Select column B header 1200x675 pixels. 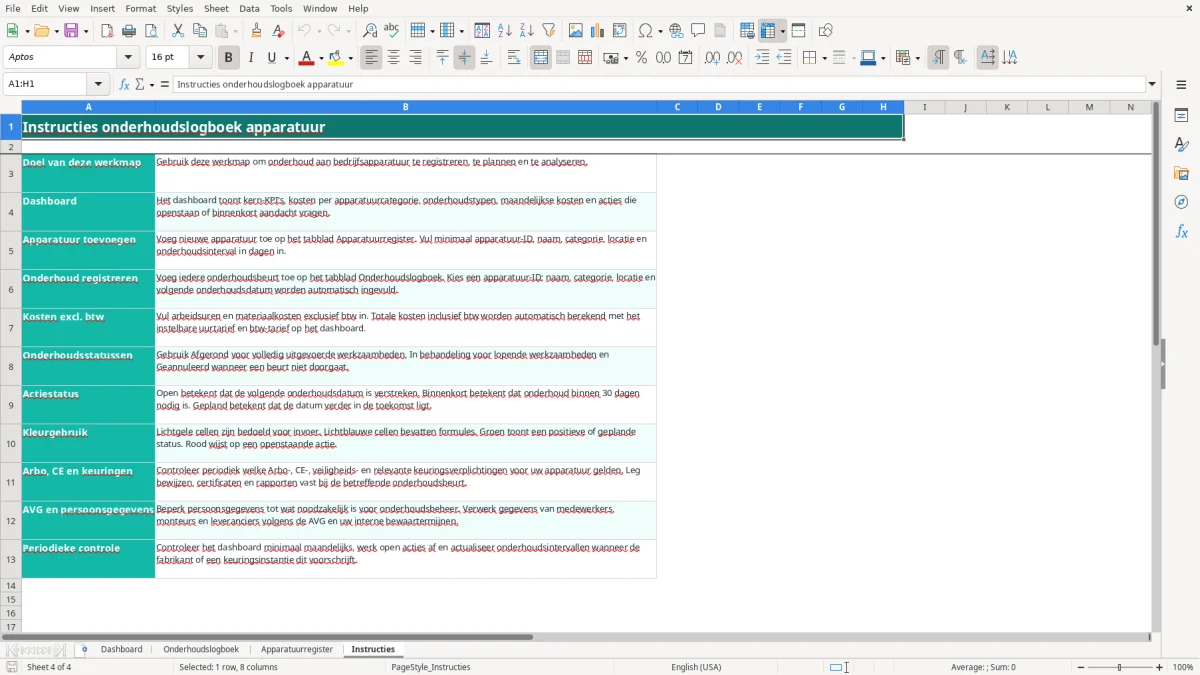(405, 107)
